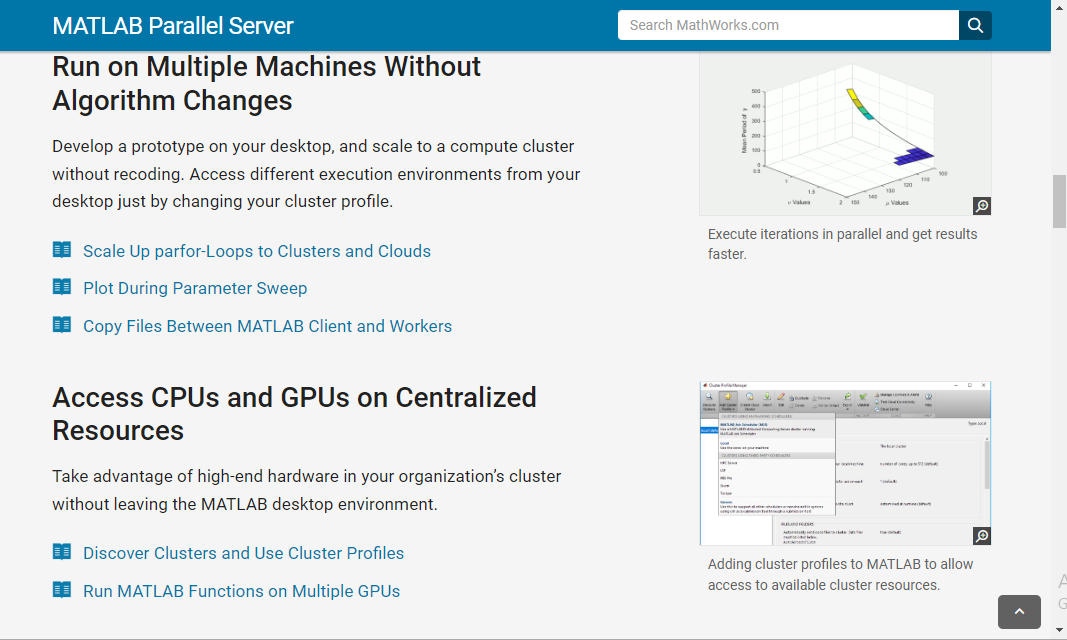Click book icon beside Run MATLAB Functions on GPUs
Image resolution: width=1067 pixels, height=640 pixels.
click(62, 590)
